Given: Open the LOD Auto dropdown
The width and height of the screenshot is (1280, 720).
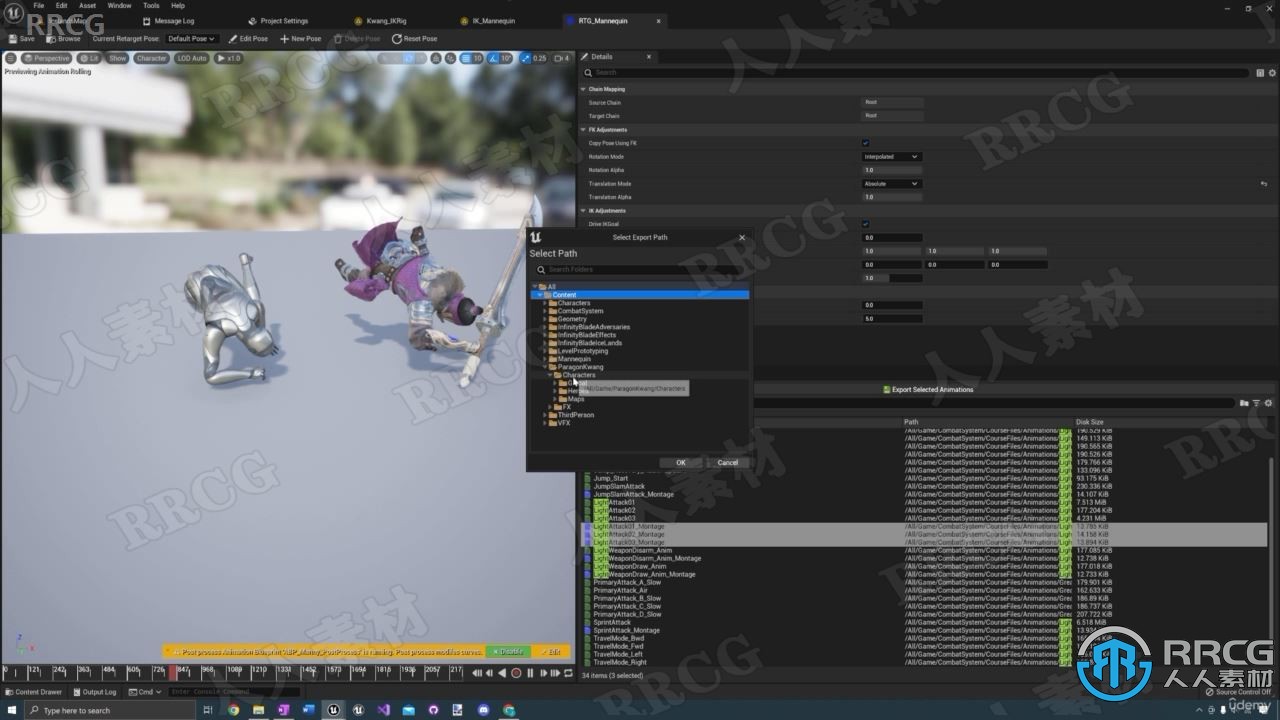Looking at the screenshot, I should pyautogui.click(x=192, y=58).
